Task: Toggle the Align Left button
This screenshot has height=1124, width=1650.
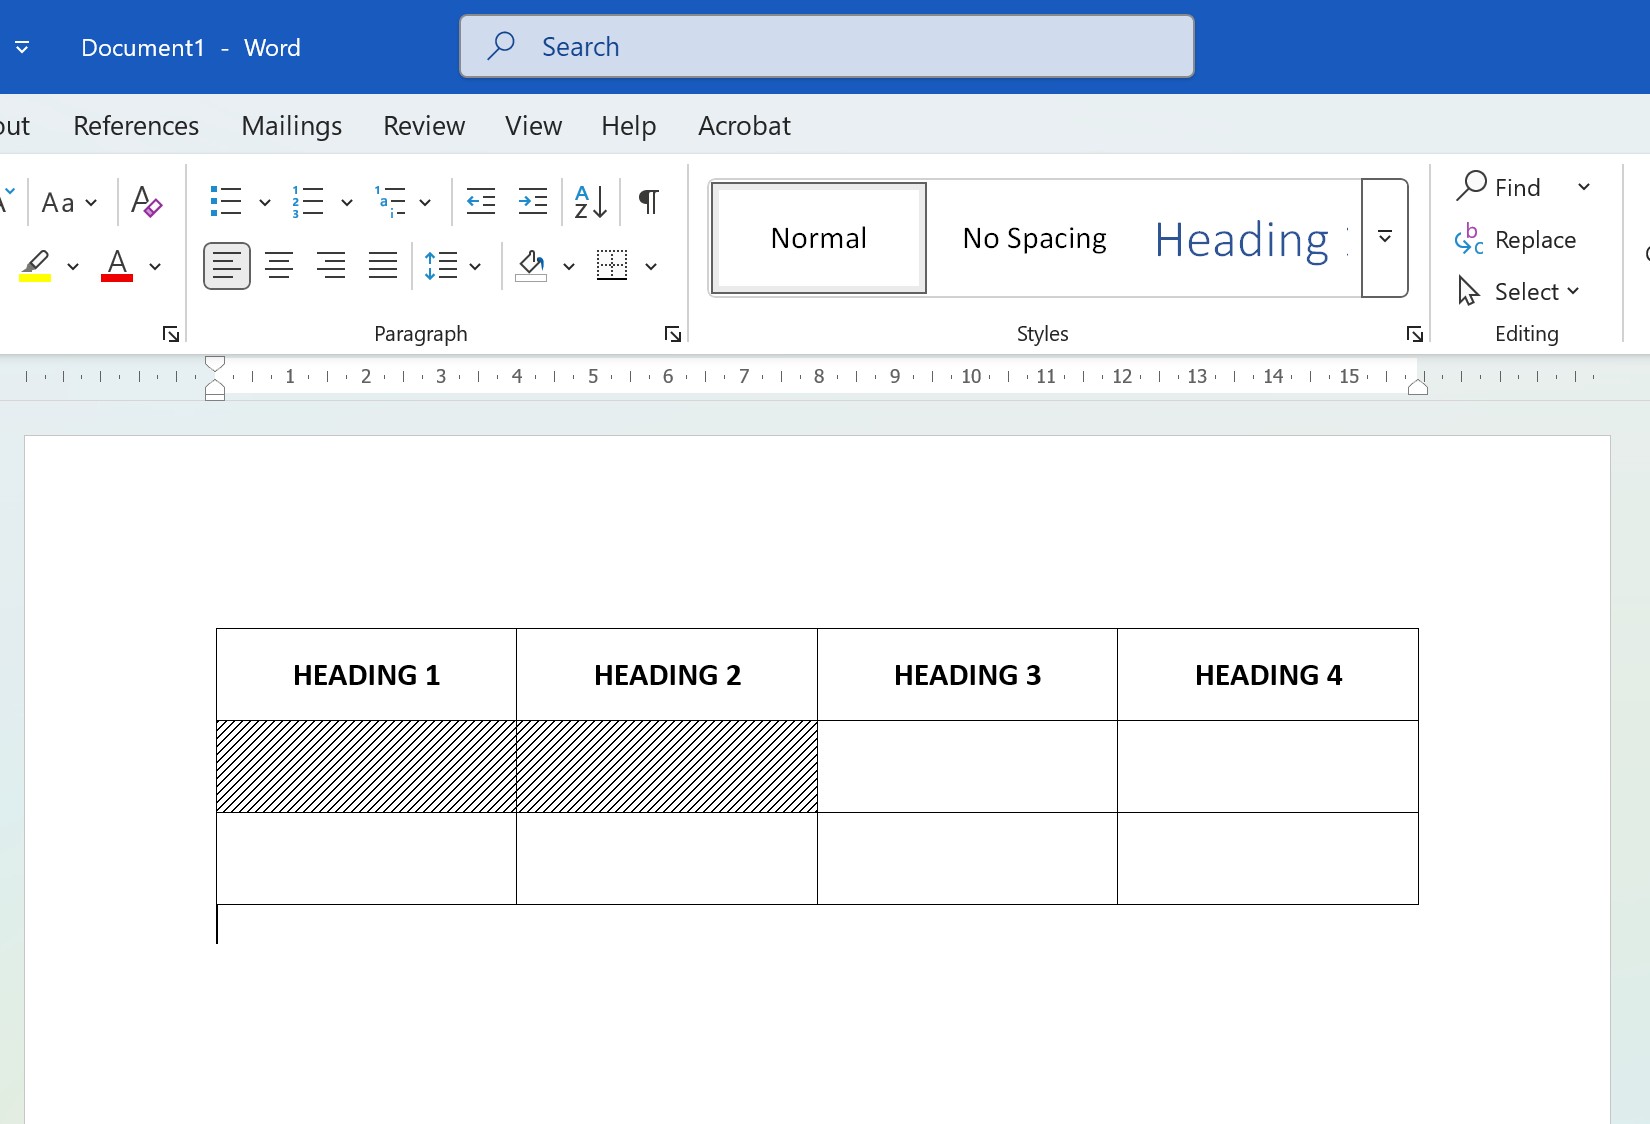Action: (226, 266)
